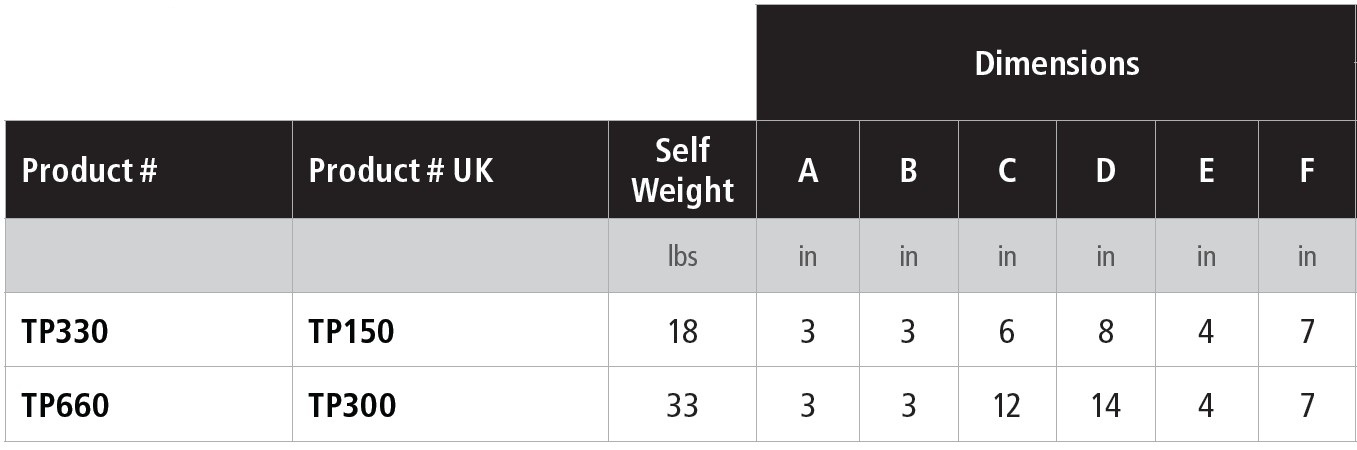Click dimension column header A
This screenshot has width=1357, height=450.
tap(808, 172)
